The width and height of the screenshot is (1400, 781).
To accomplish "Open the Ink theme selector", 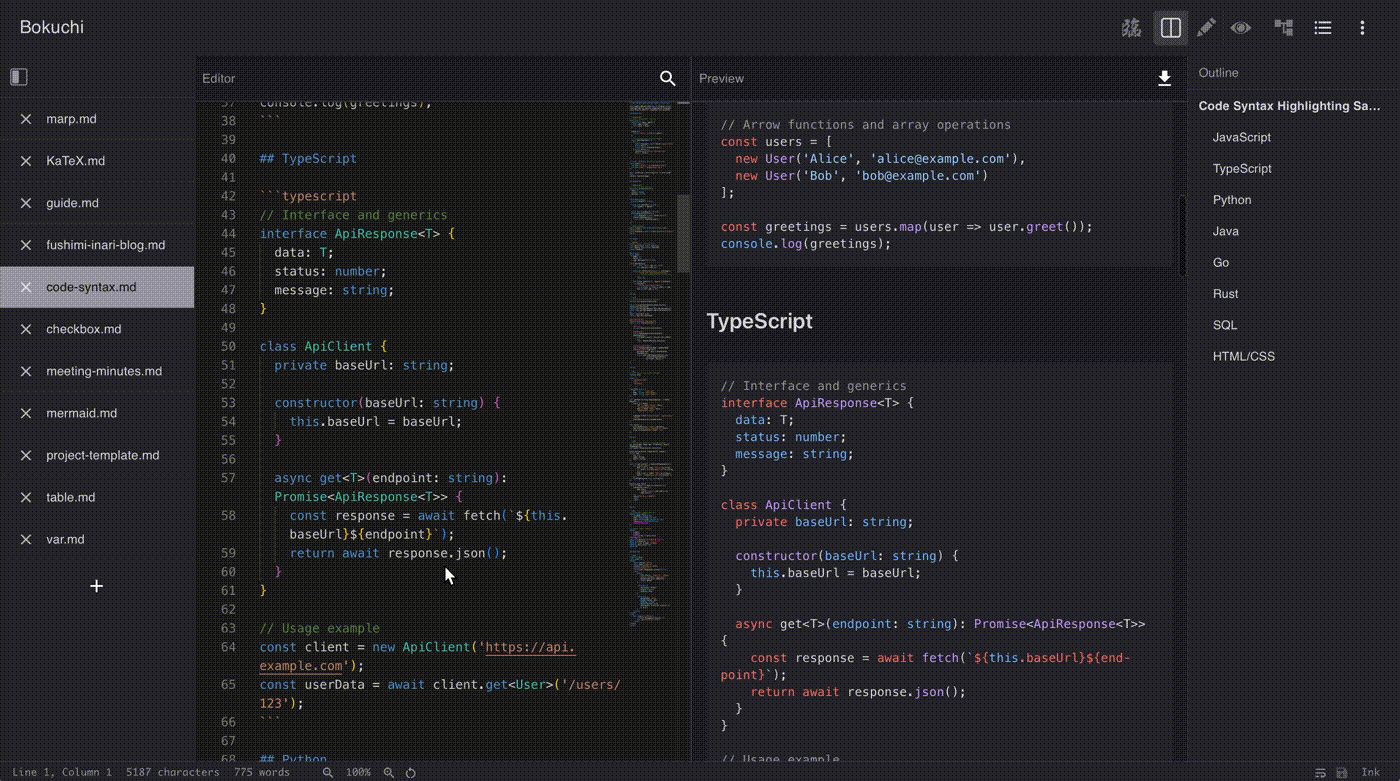I will coord(1370,772).
